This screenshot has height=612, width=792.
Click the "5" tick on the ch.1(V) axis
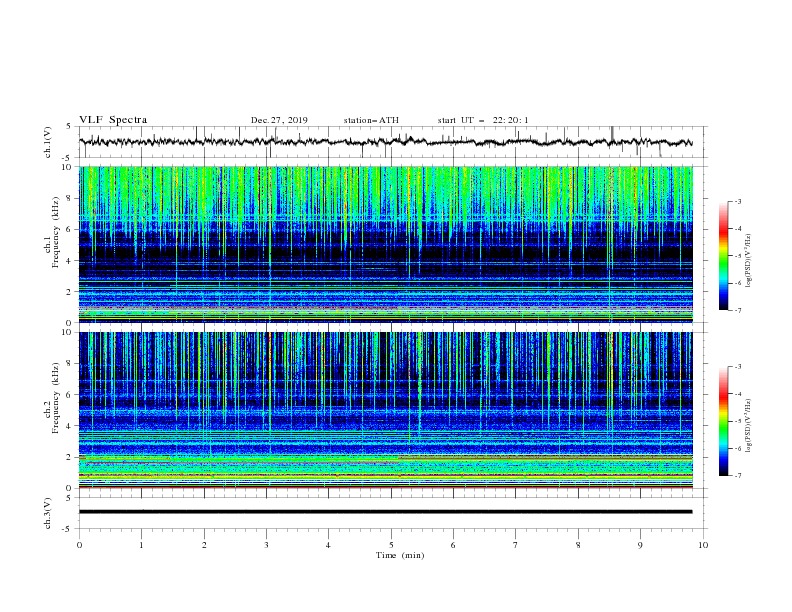coord(69,127)
